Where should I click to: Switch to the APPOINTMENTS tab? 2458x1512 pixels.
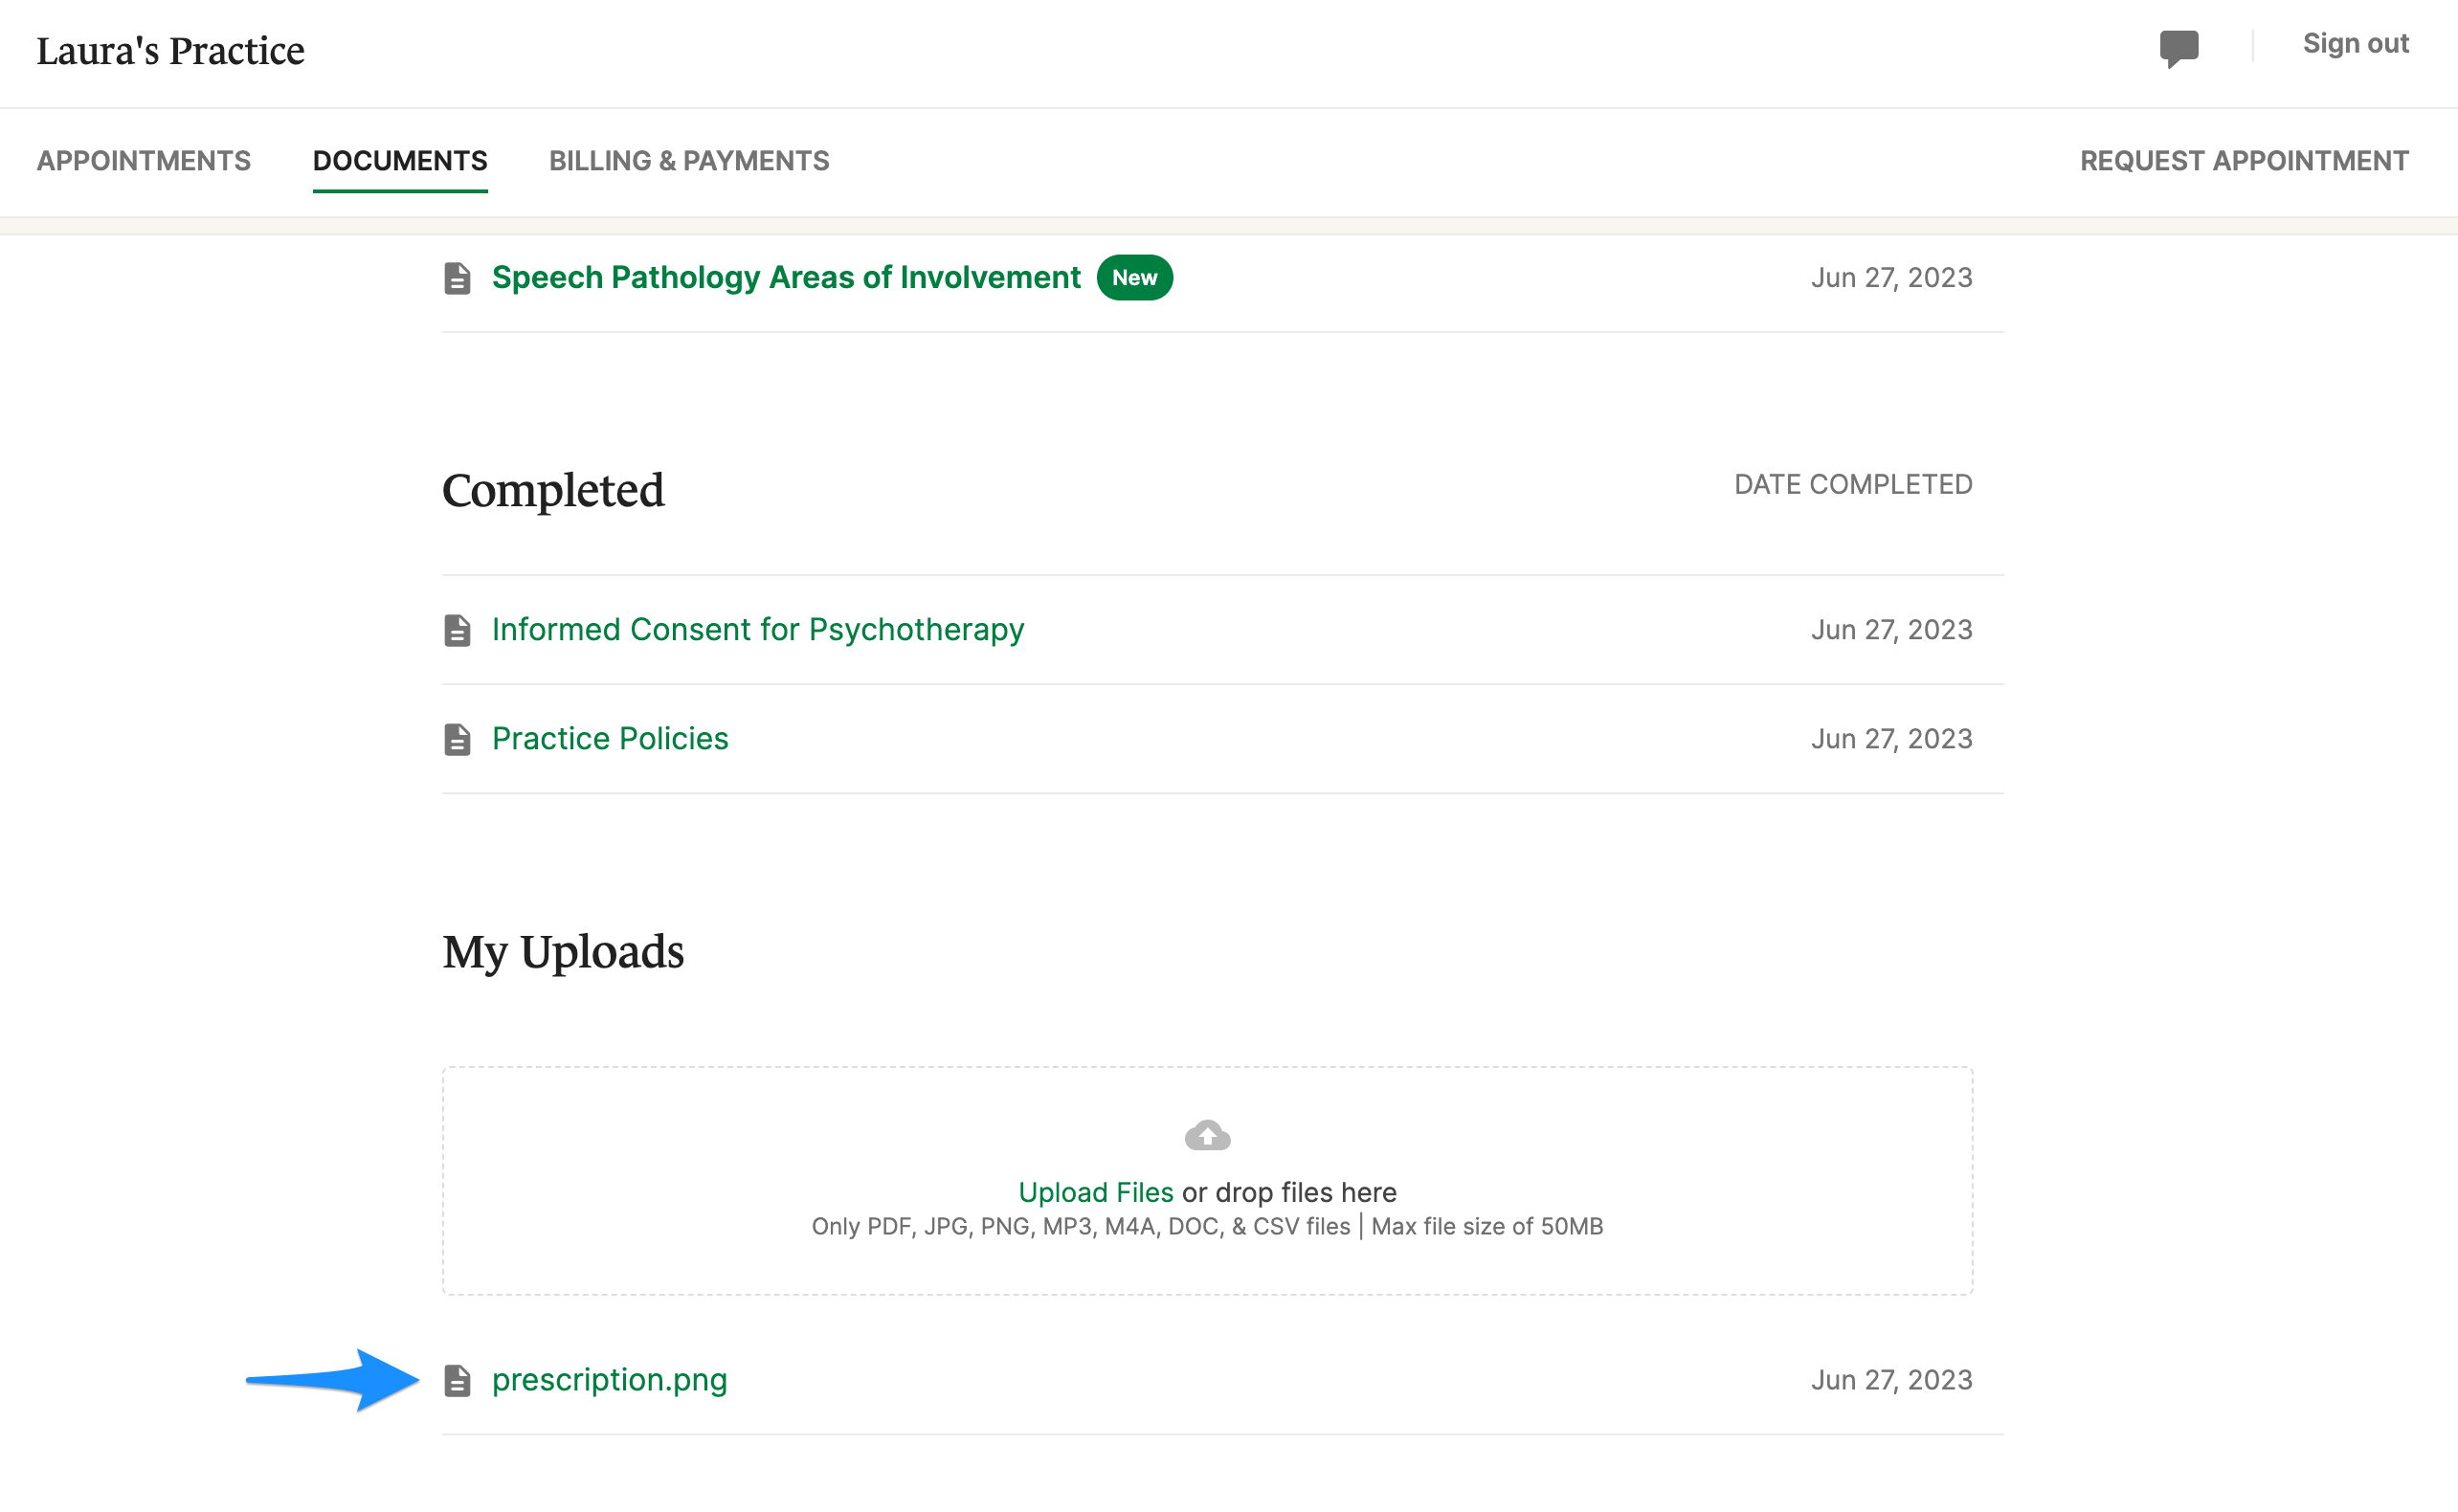(x=145, y=161)
